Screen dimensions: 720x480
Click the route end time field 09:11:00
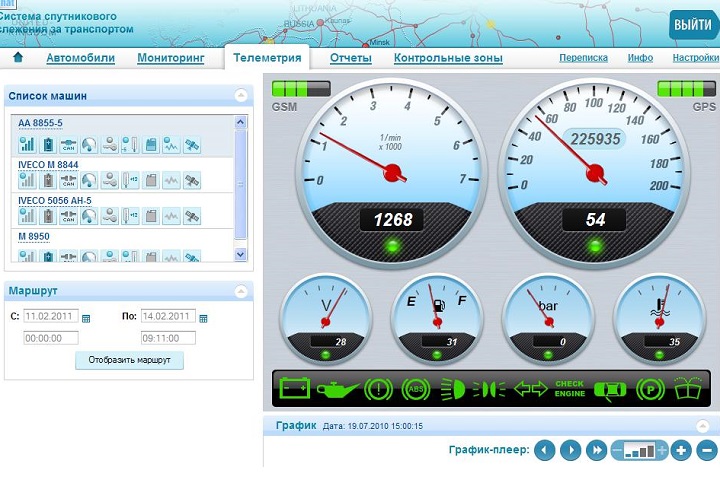point(168,338)
